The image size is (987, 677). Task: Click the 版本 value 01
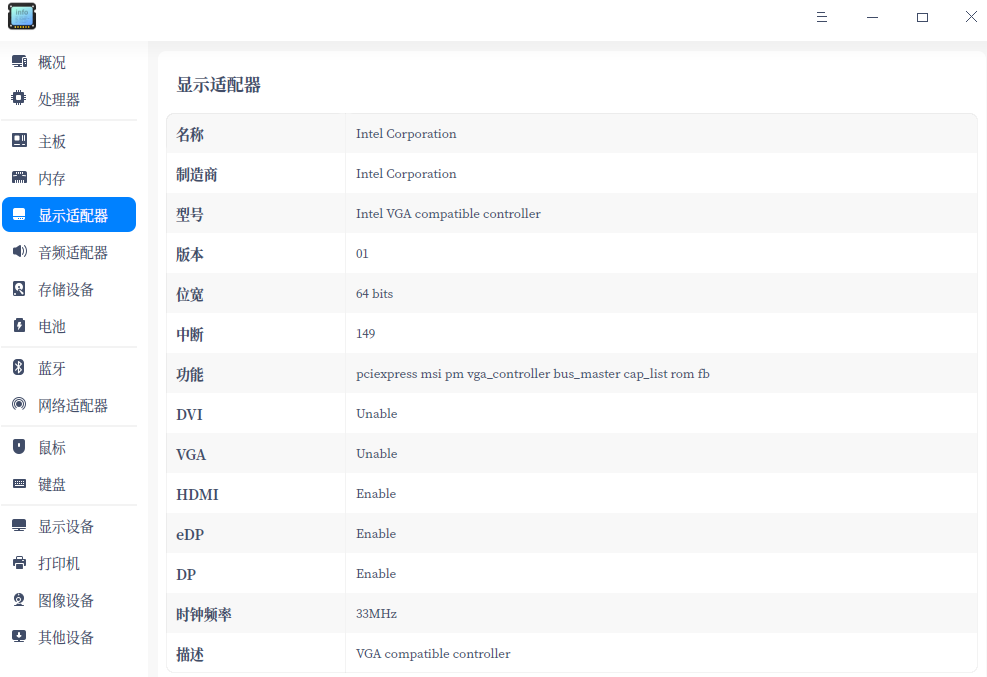pyautogui.click(x=362, y=254)
